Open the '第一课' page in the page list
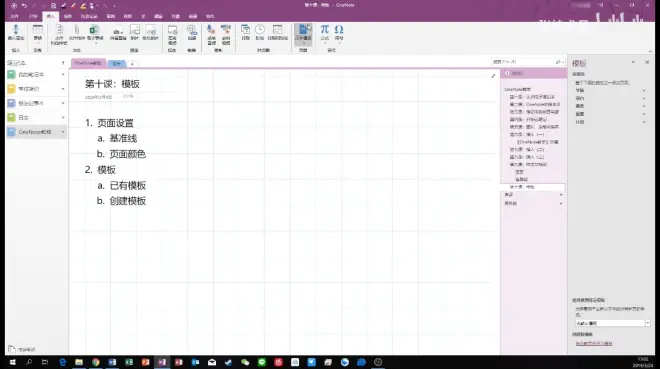The width and height of the screenshot is (660, 369). pos(532,97)
